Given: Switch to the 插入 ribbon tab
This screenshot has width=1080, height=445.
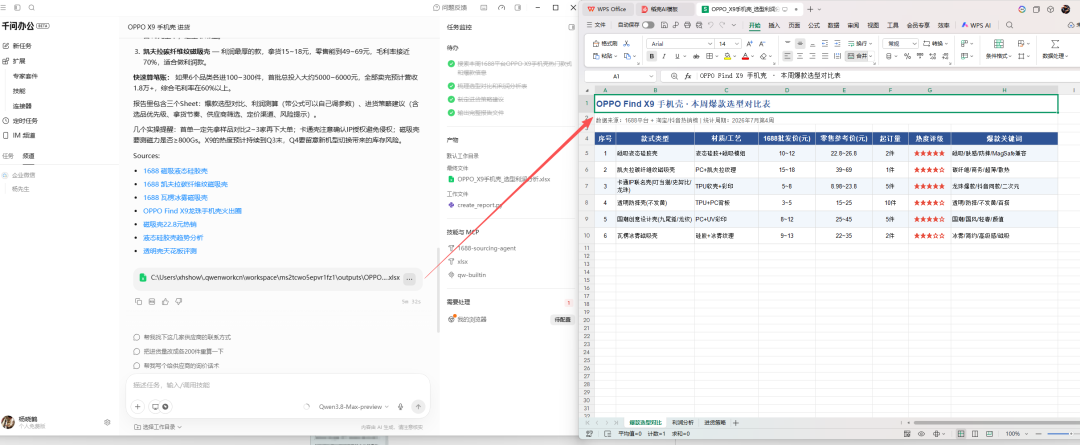Looking at the screenshot, I should coord(774,25).
